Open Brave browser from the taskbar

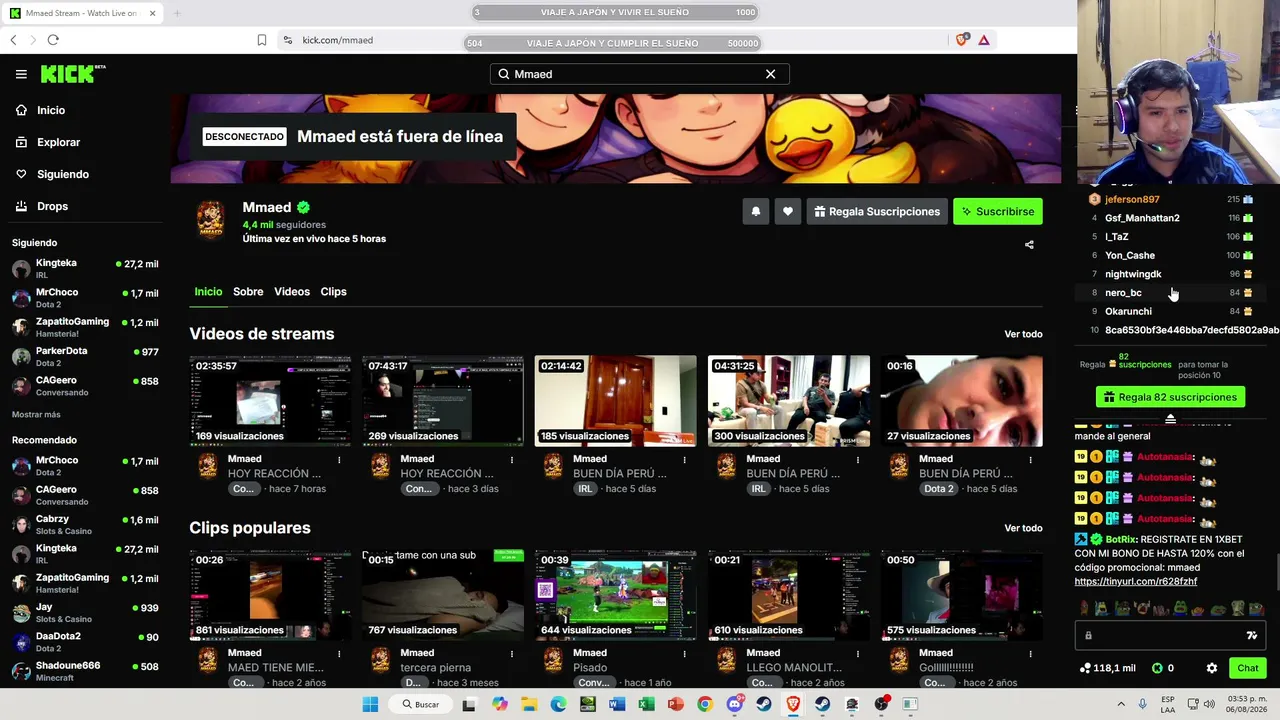(793, 704)
